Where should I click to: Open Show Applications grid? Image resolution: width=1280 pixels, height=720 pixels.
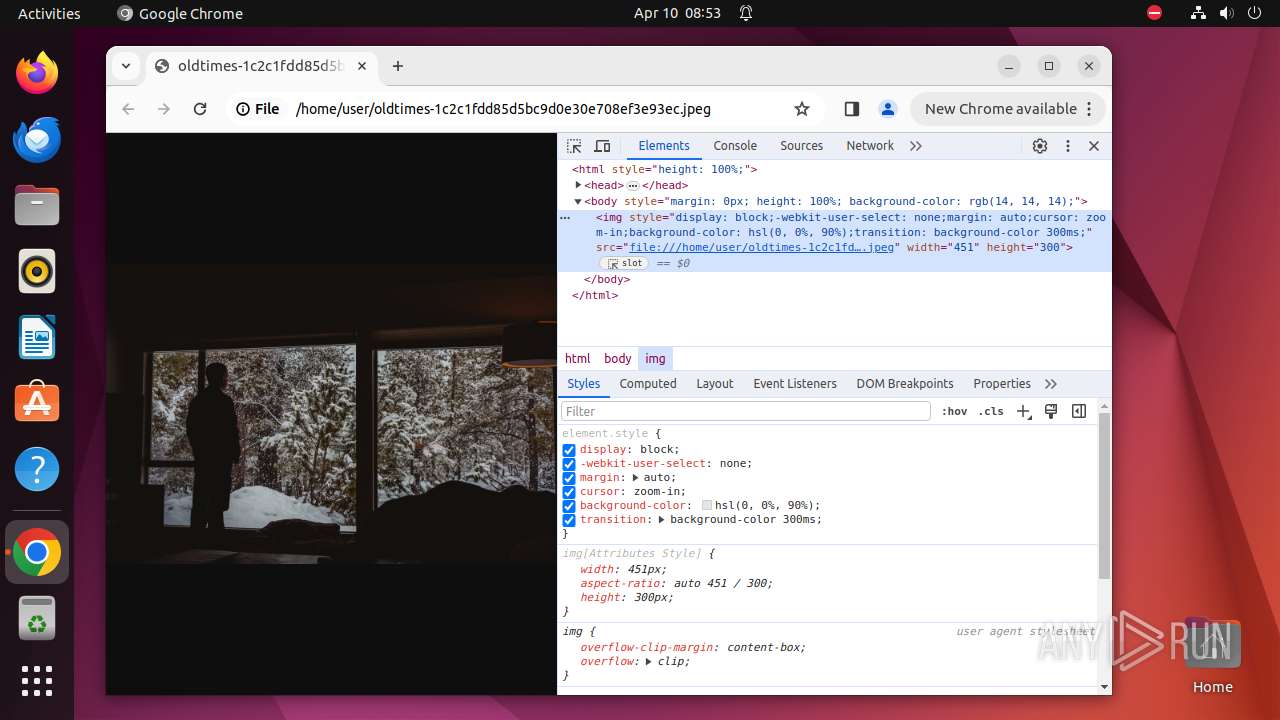pyautogui.click(x=37, y=681)
